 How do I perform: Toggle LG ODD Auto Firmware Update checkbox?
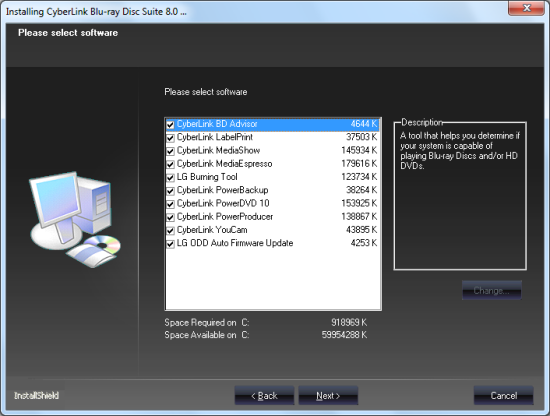click(x=170, y=244)
